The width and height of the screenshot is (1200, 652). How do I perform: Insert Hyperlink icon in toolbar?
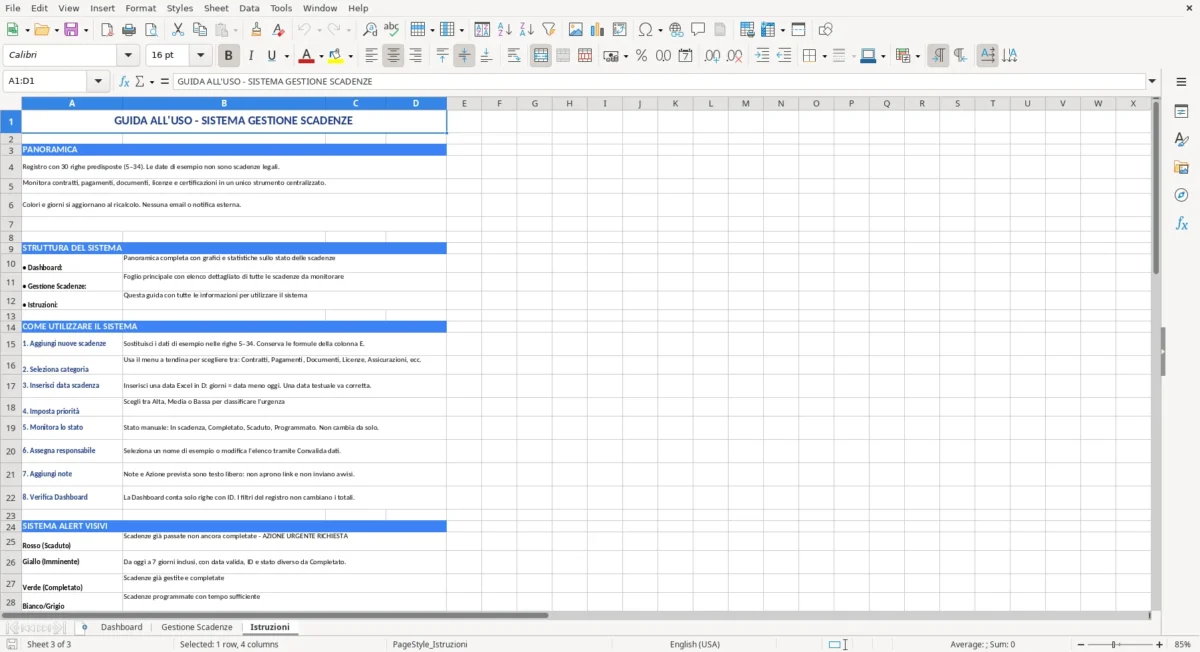coord(677,30)
